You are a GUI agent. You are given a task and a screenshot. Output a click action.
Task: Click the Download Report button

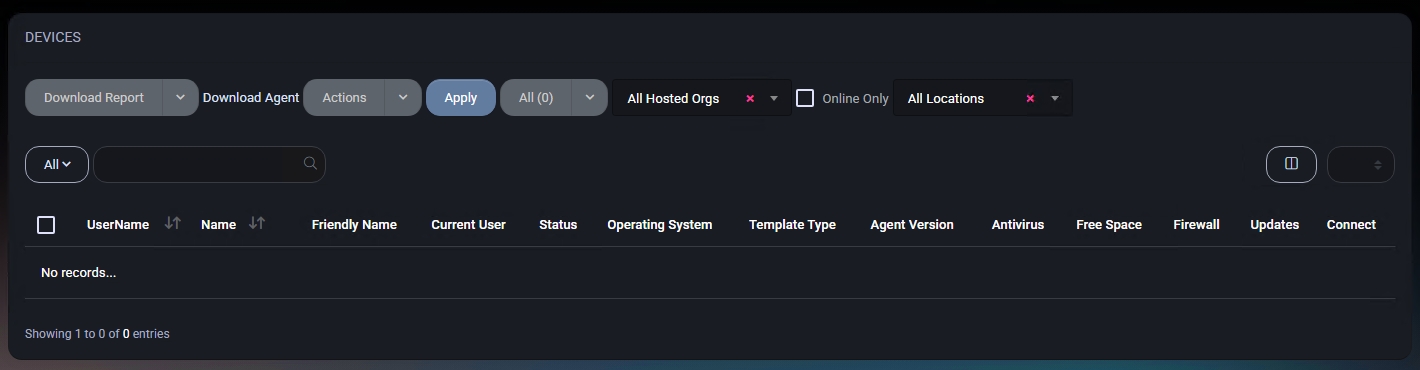pos(94,98)
